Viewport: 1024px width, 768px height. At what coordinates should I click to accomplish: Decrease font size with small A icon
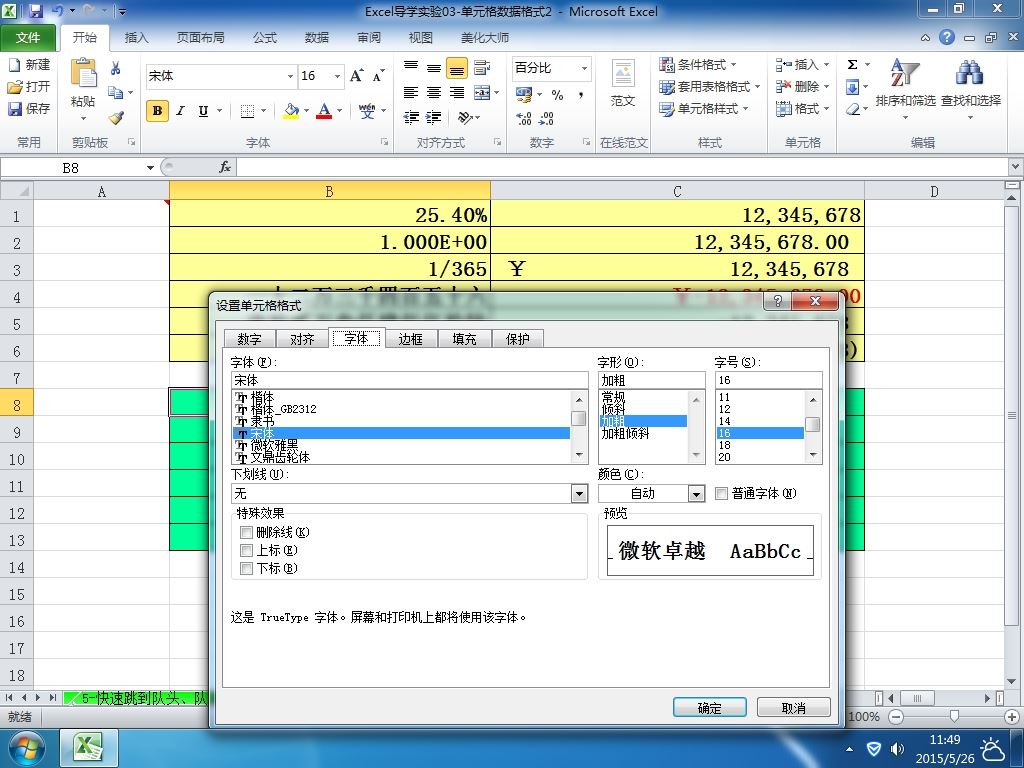(x=378, y=76)
